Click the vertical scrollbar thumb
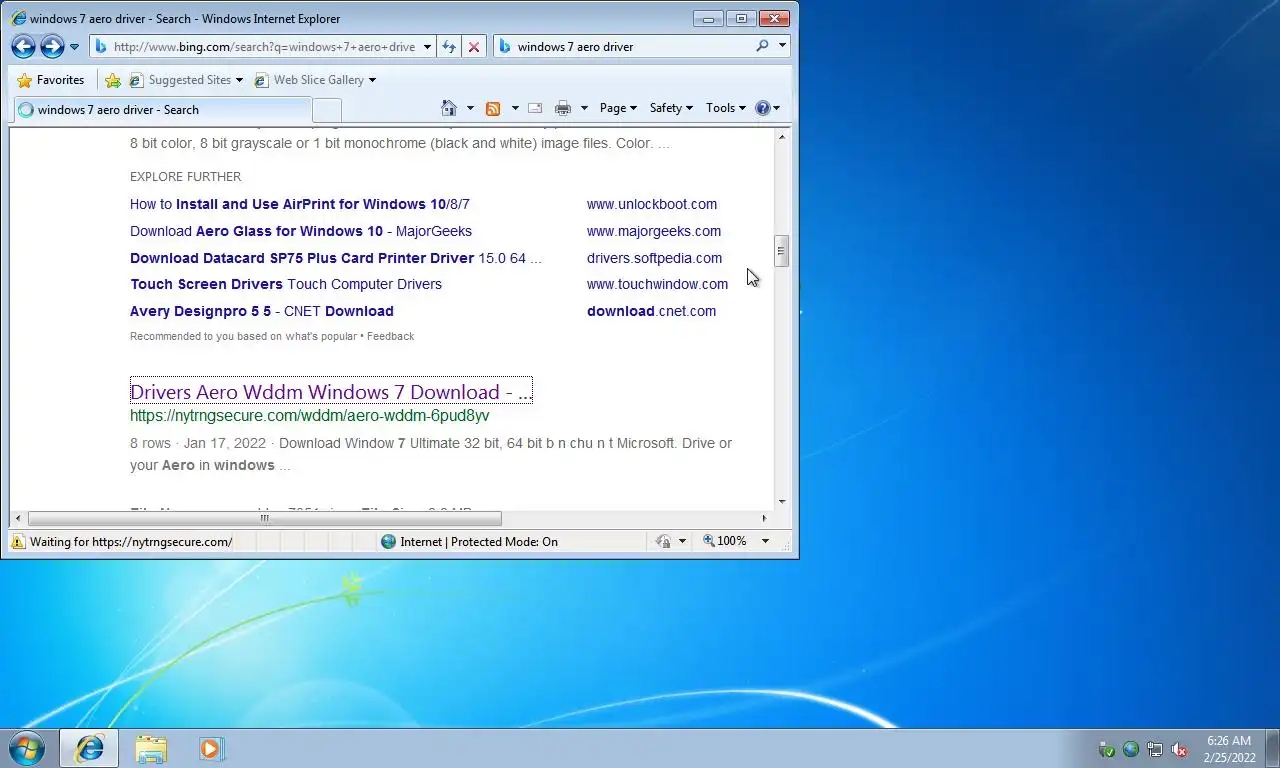Image resolution: width=1280 pixels, height=768 pixels. tap(782, 251)
